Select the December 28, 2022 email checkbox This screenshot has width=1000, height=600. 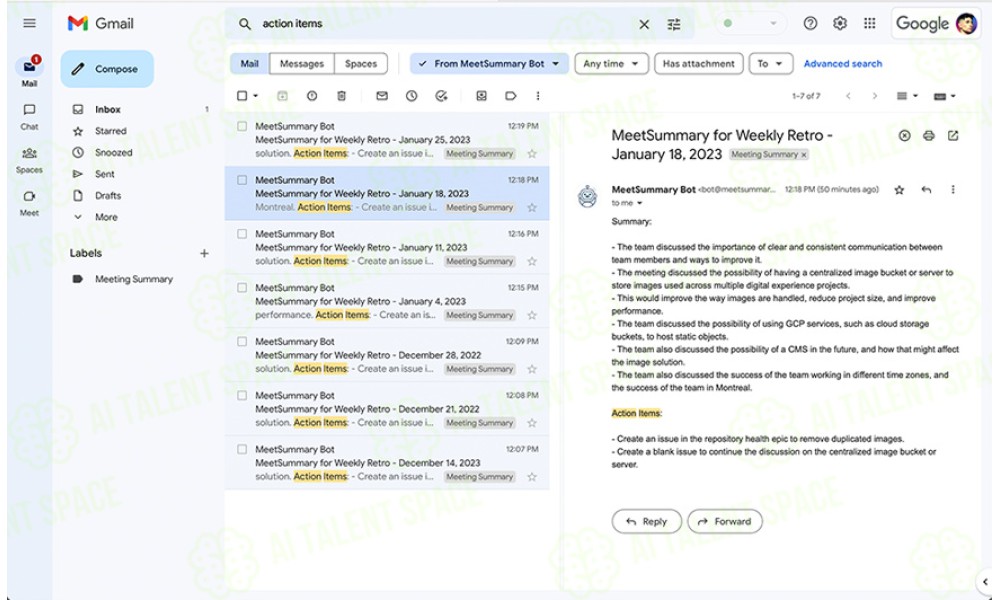point(242,342)
